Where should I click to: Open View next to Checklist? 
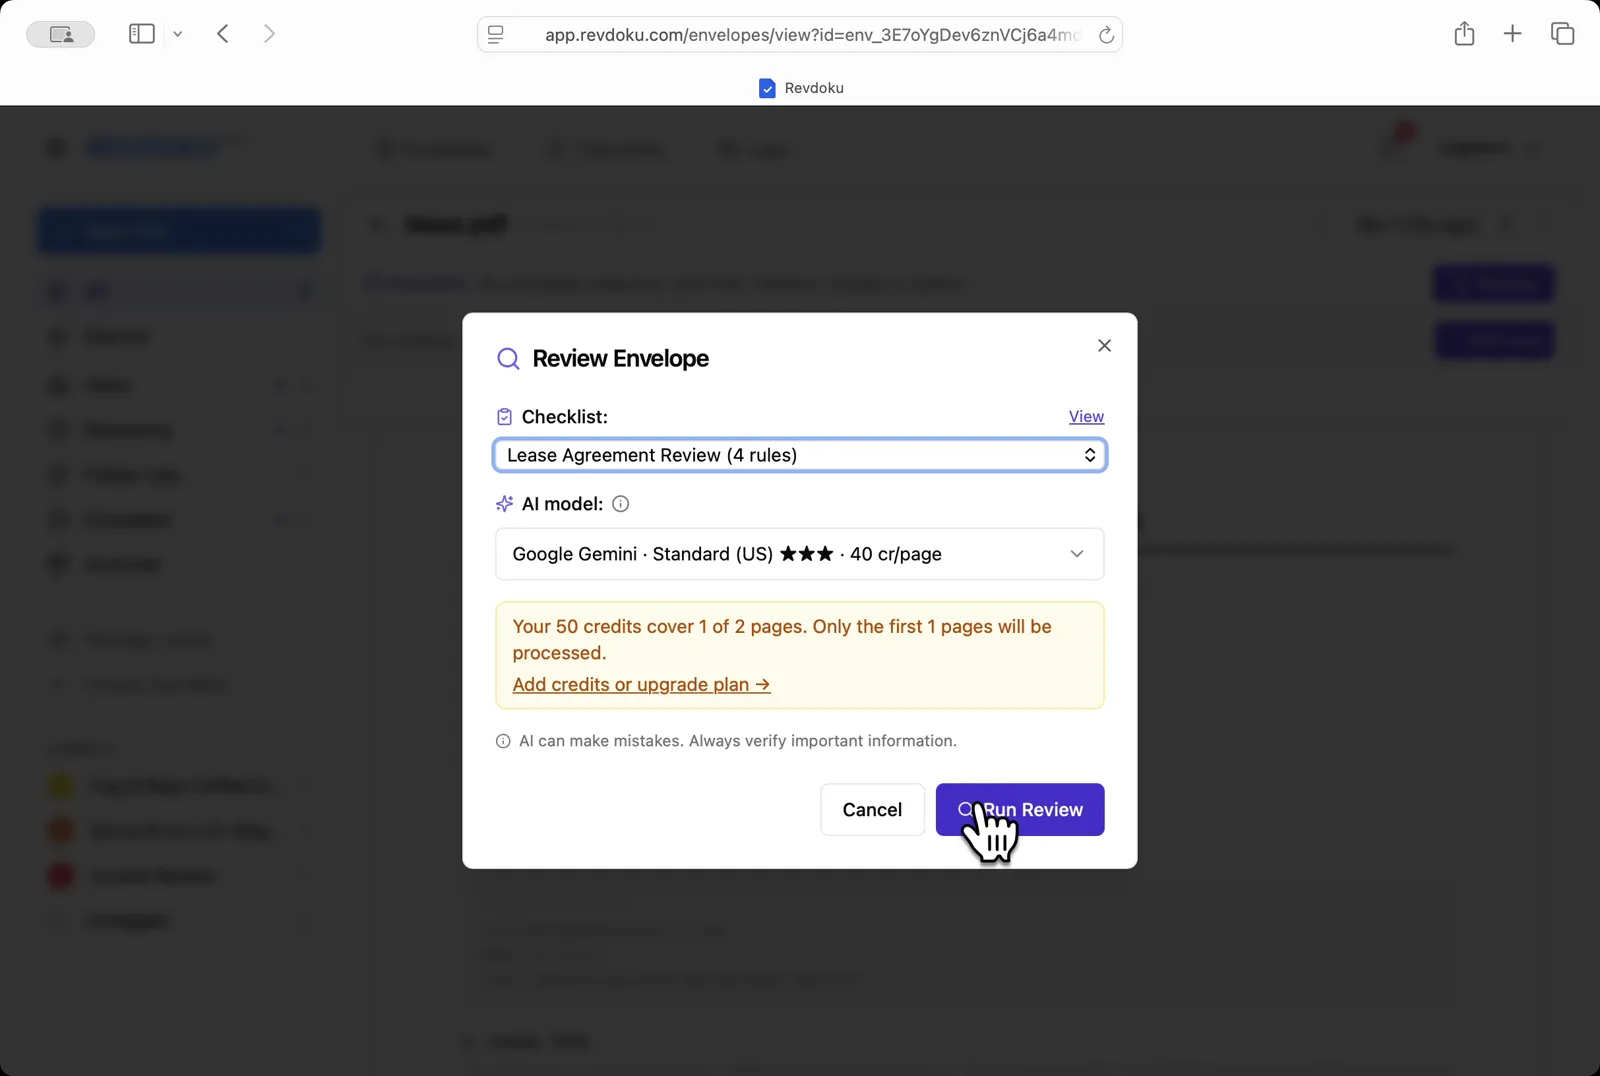[x=1086, y=416]
